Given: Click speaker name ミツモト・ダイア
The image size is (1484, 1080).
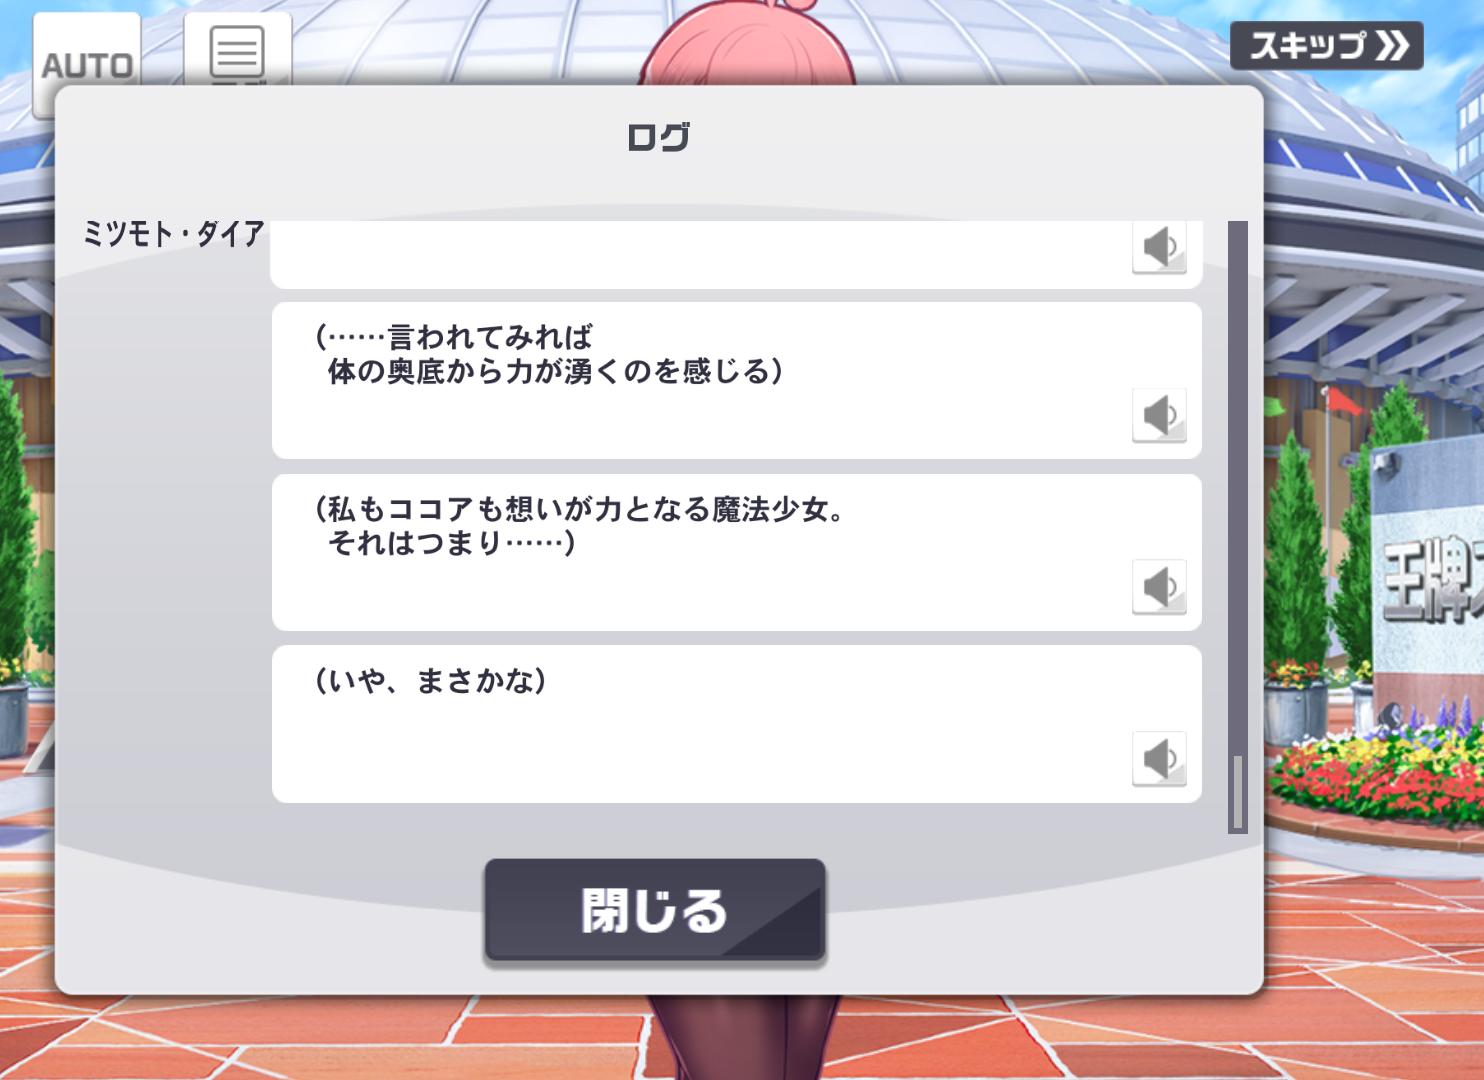Looking at the screenshot, I should tap(174, 235).
